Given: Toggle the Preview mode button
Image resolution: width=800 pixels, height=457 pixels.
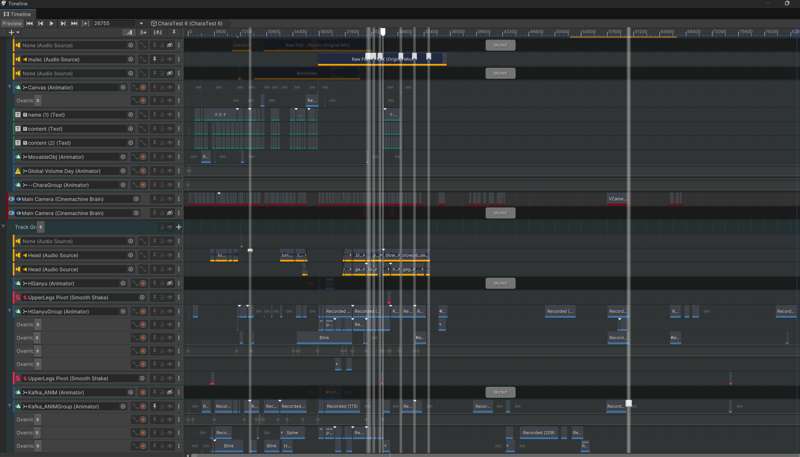Looking at the screenshot, I should point(11,23).
